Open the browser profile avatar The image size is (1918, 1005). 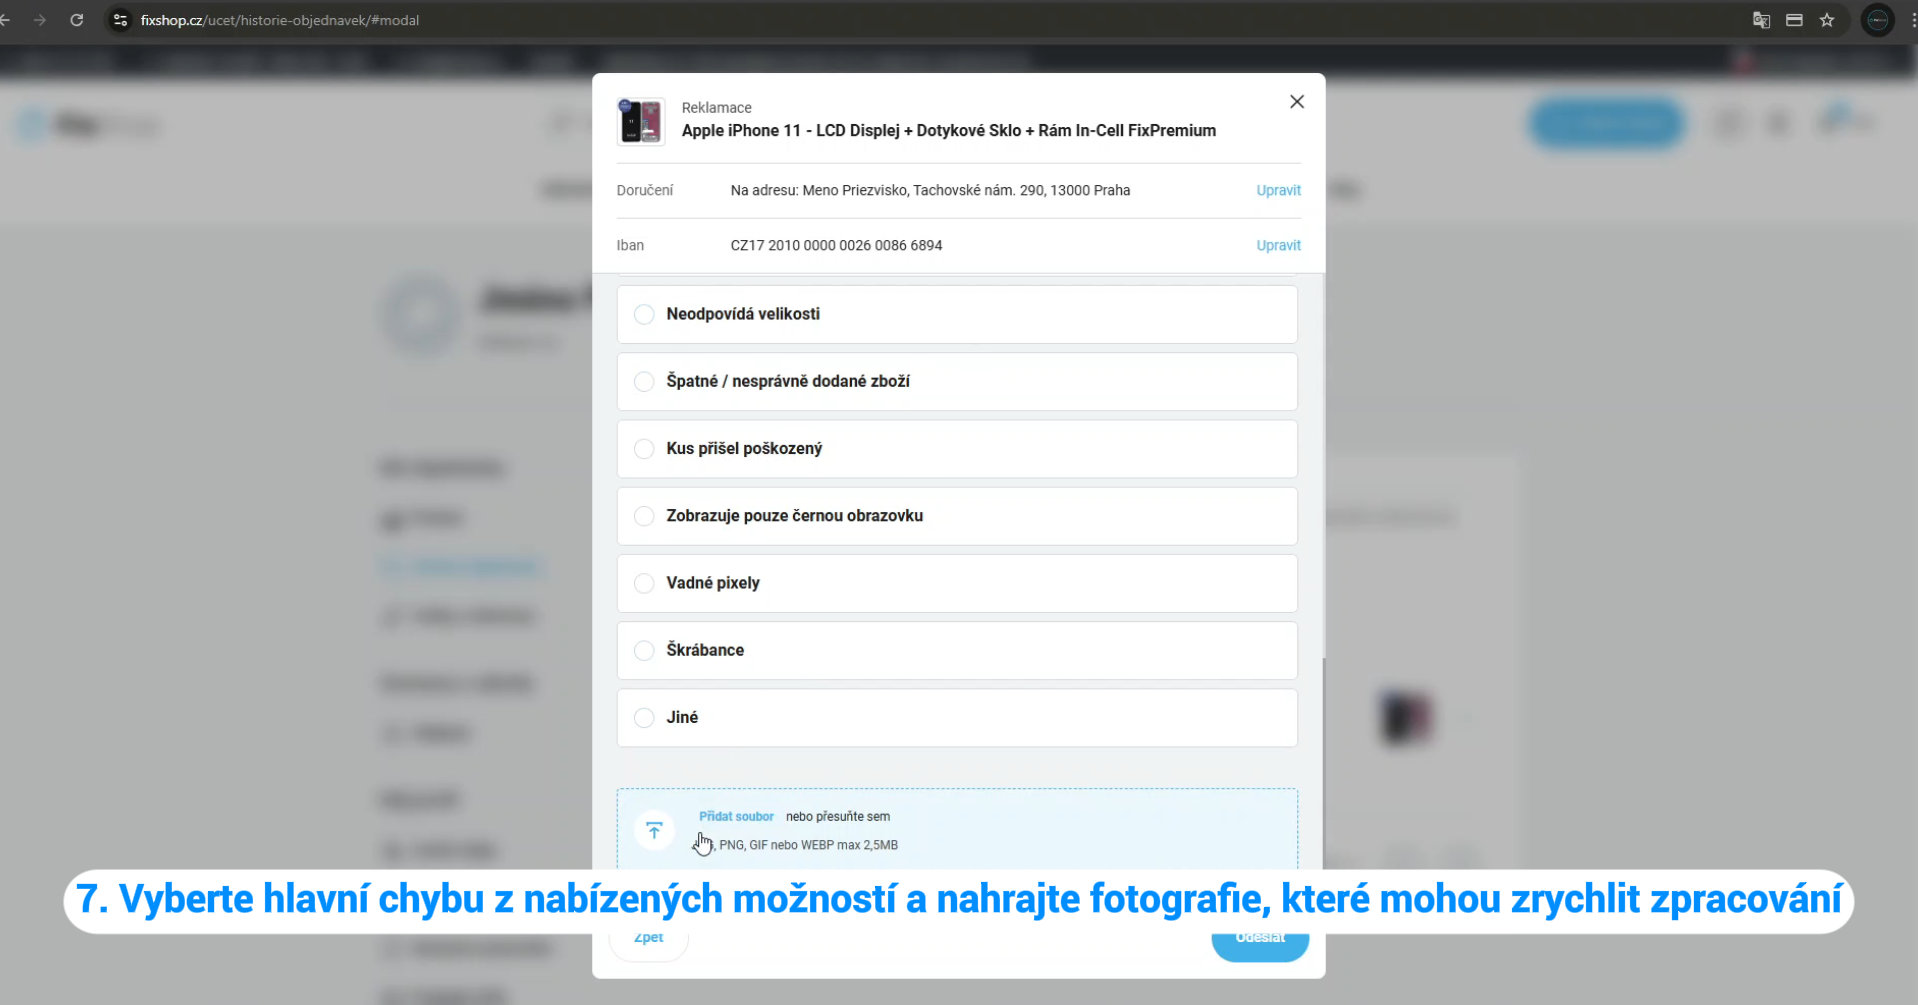pos(1877,20)
